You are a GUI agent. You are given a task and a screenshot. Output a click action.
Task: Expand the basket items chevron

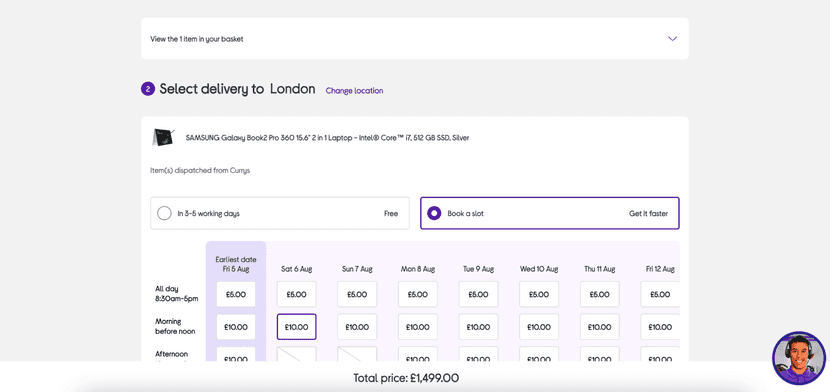[672, 39]
